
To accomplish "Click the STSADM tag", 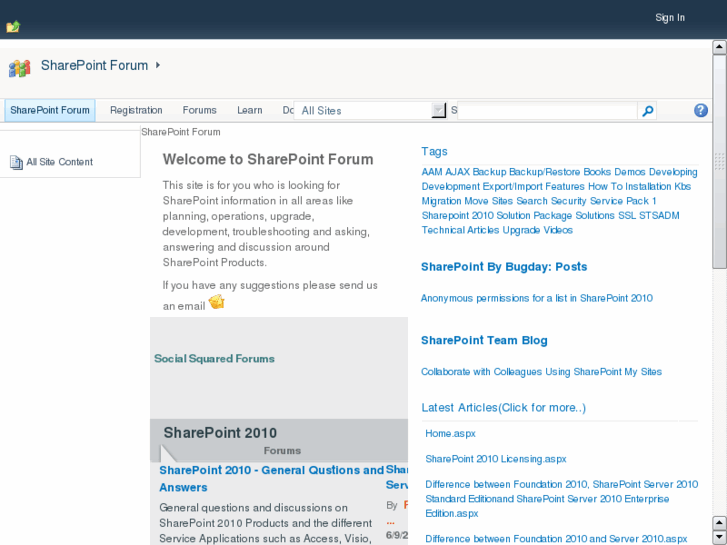I will pyautogui.click(x=659, y=216).
